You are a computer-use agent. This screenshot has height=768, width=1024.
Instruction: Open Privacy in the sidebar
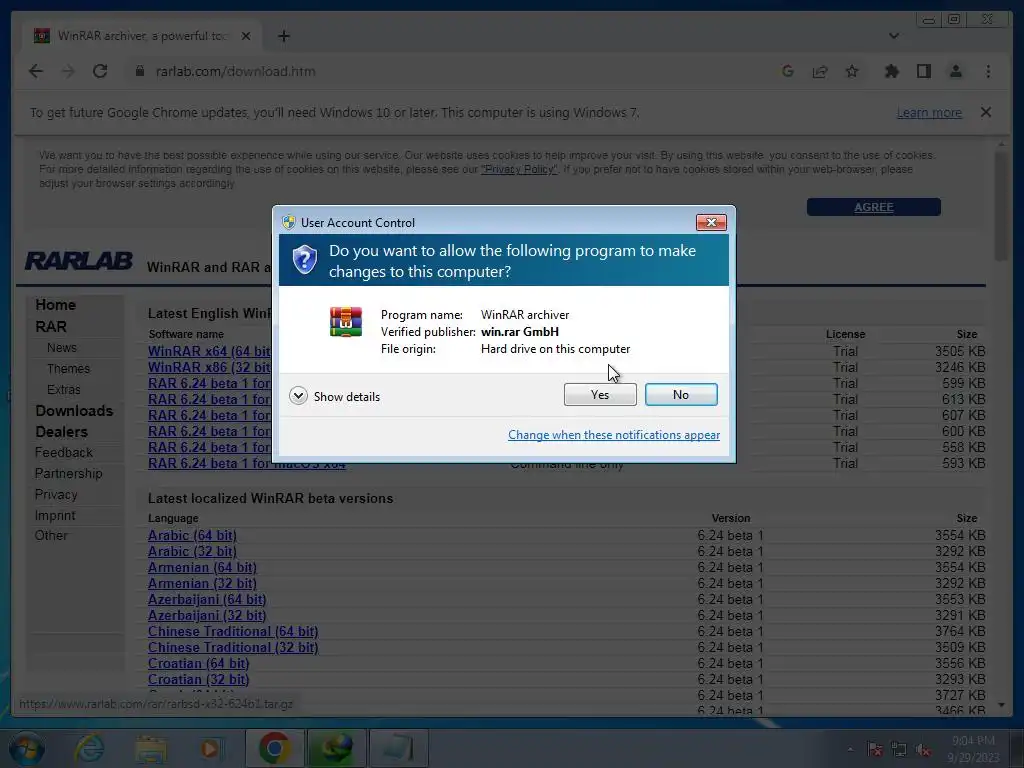(56, 494)
